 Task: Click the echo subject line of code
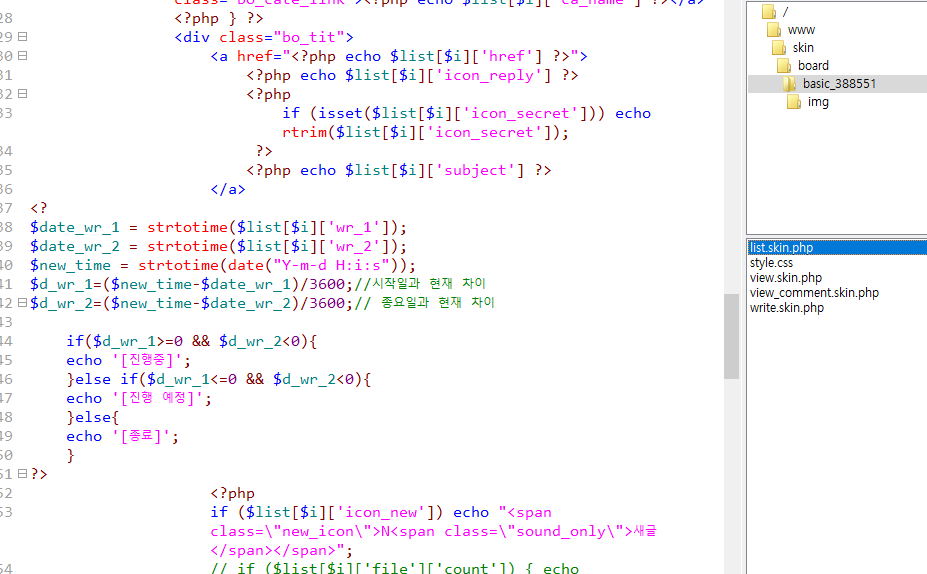point(398,170)
